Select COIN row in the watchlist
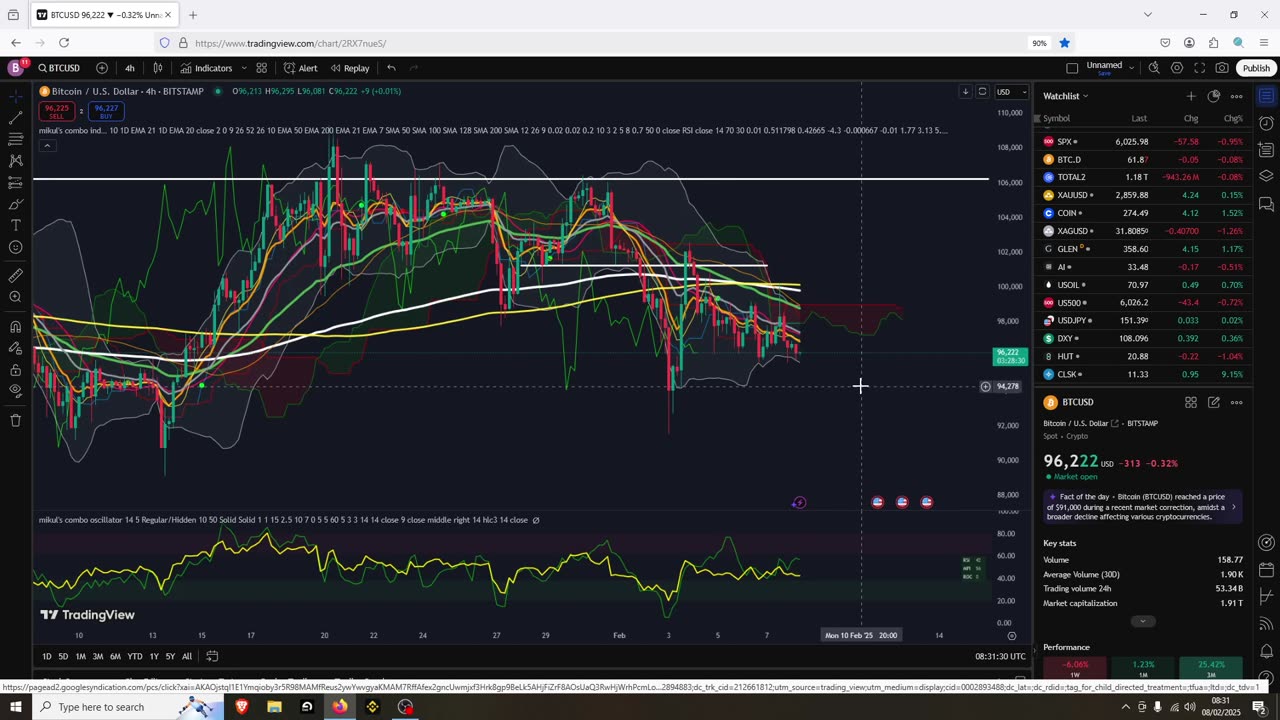 tap(1142, 213)
